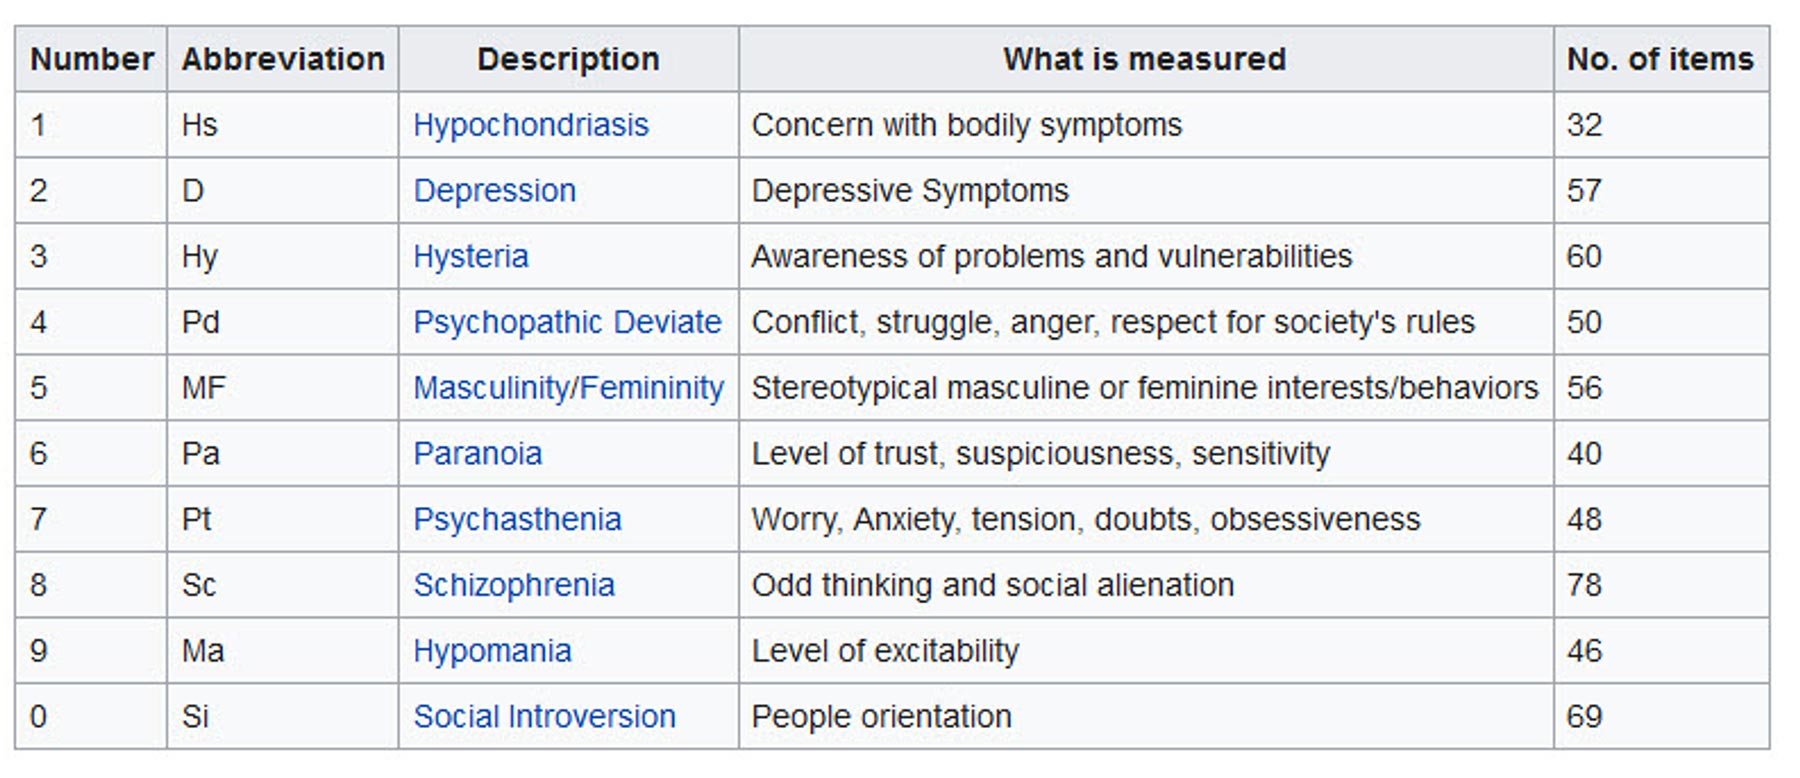Click the Depression link
This screenshot has width=1800, height=778.
click(x=494, y=190)
